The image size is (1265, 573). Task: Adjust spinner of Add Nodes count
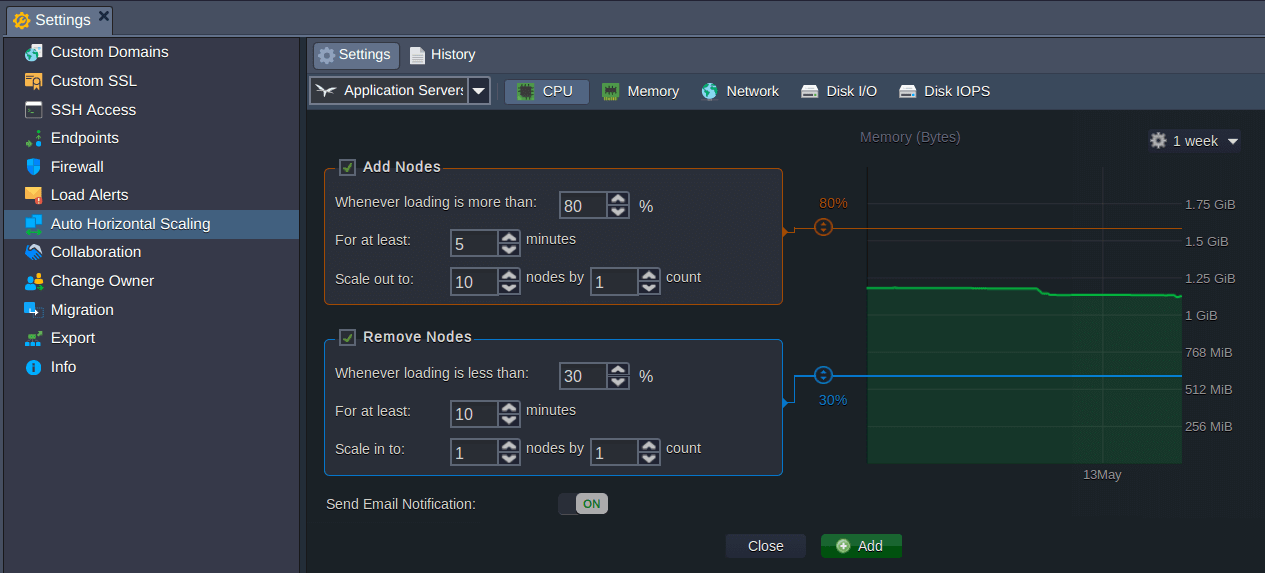(x=649, y=281)
